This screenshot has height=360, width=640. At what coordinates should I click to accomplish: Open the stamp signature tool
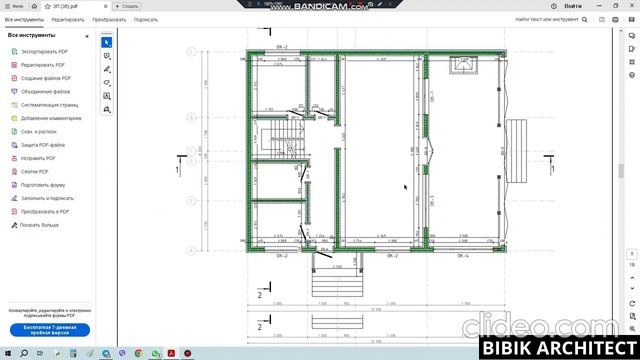[107, 109]
